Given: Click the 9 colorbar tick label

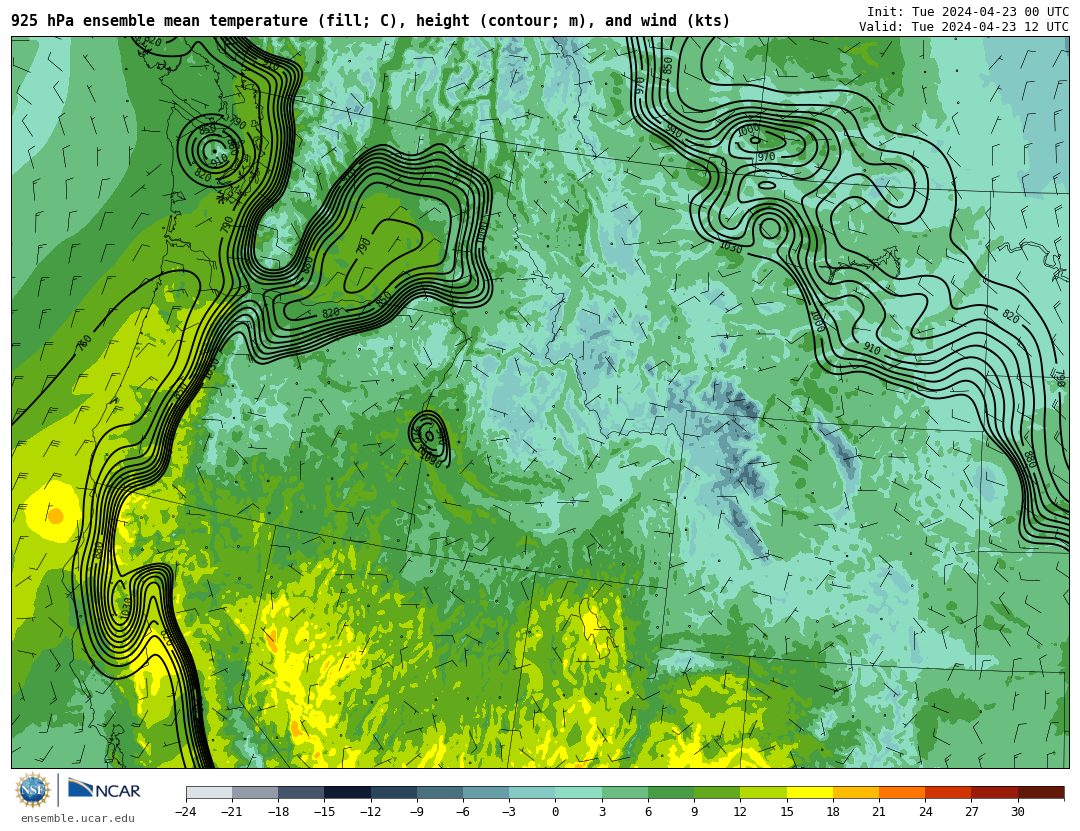Looking at the screenshot, I should pos(694,812).
